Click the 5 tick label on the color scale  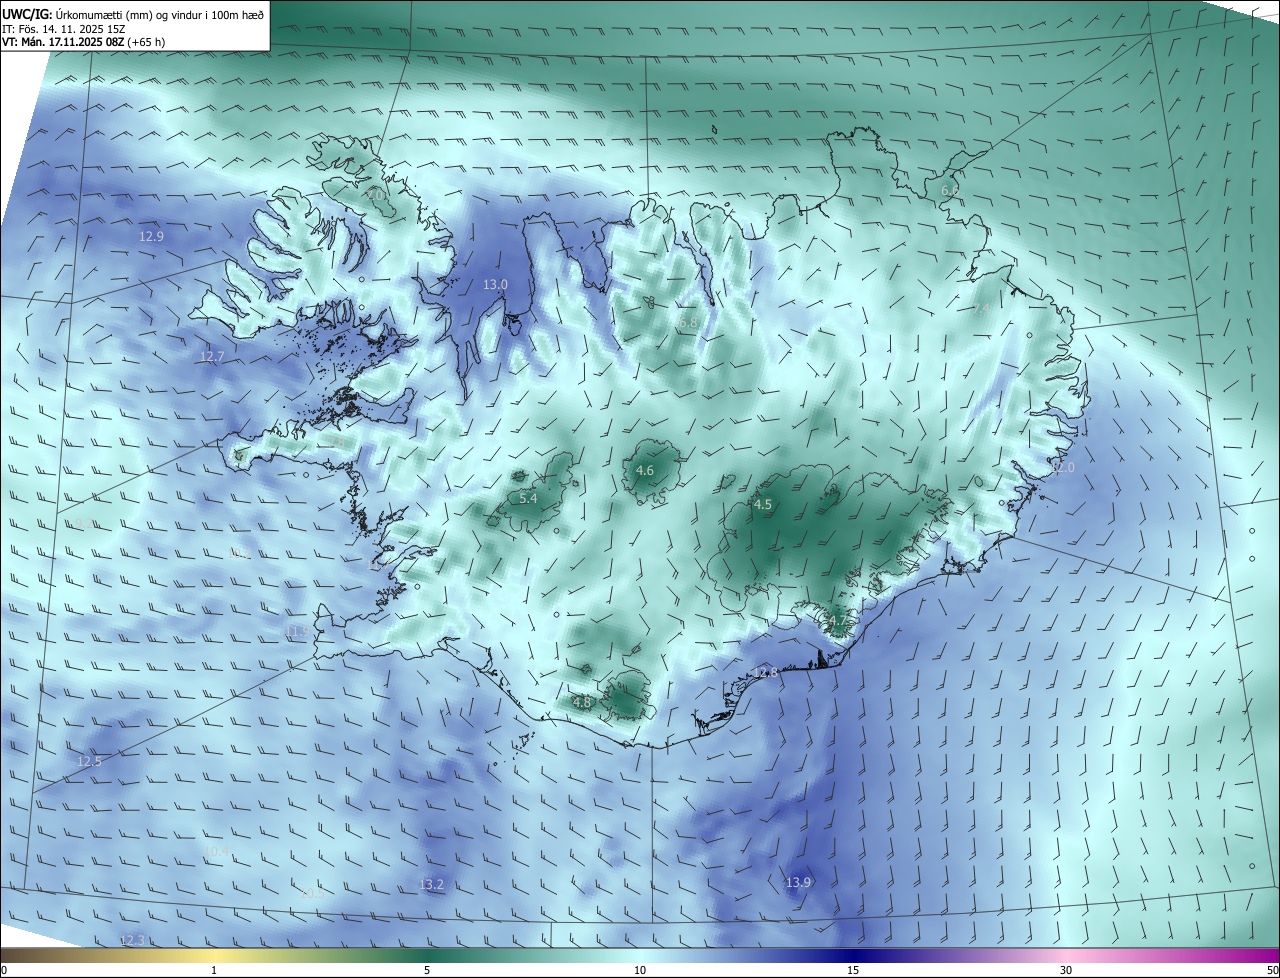tap(427, 970)
